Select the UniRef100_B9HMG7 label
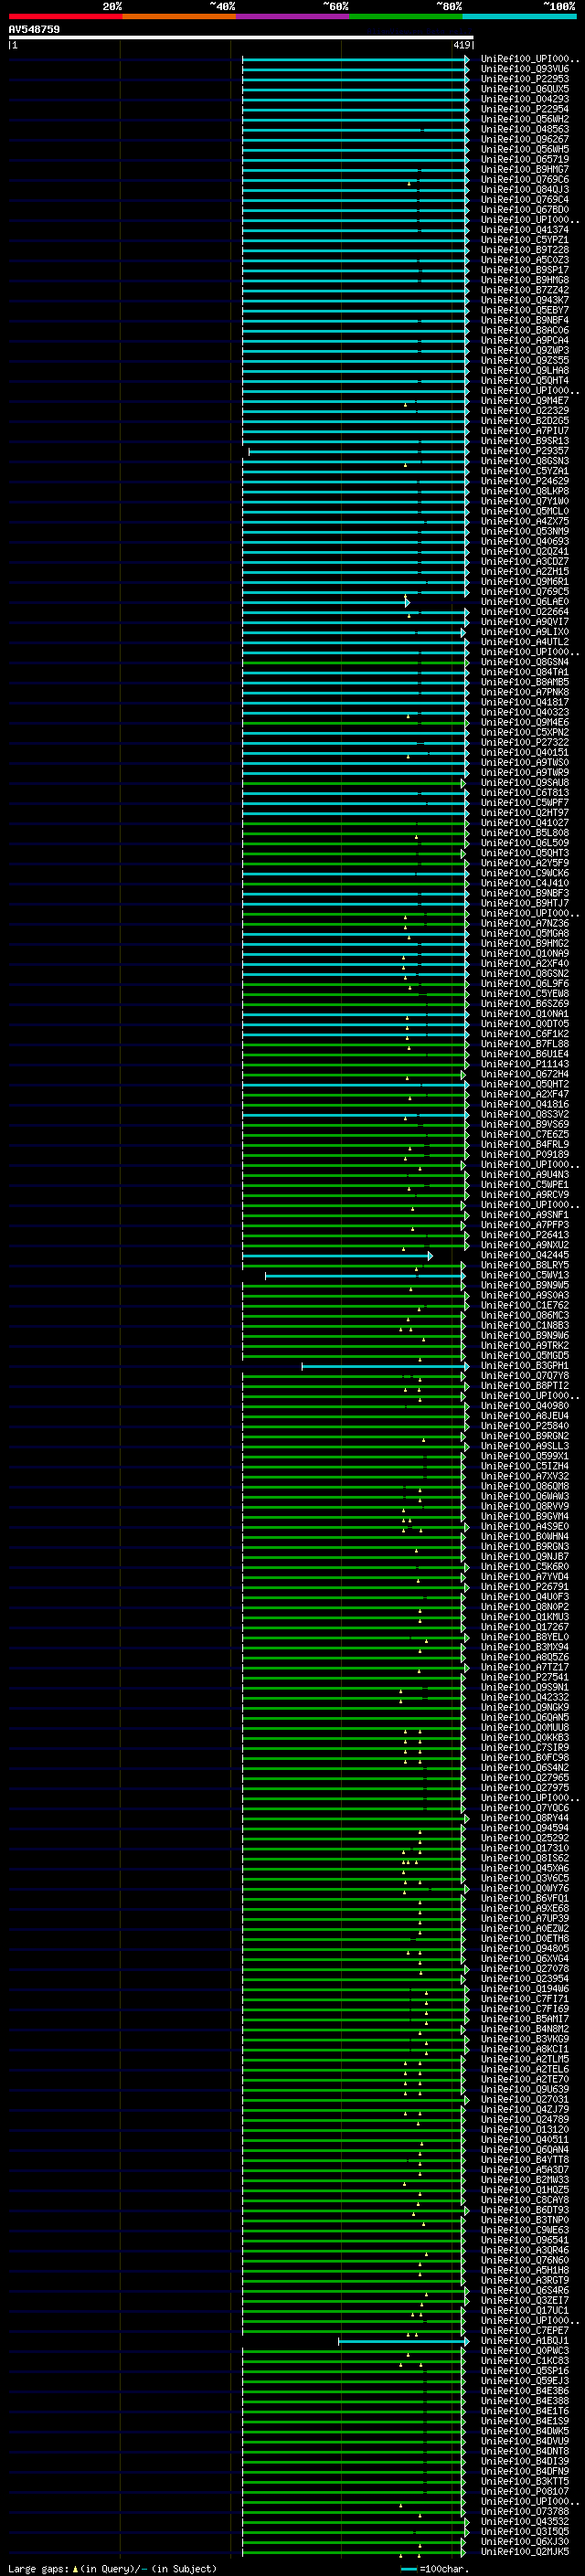 (x=525, y=170)
